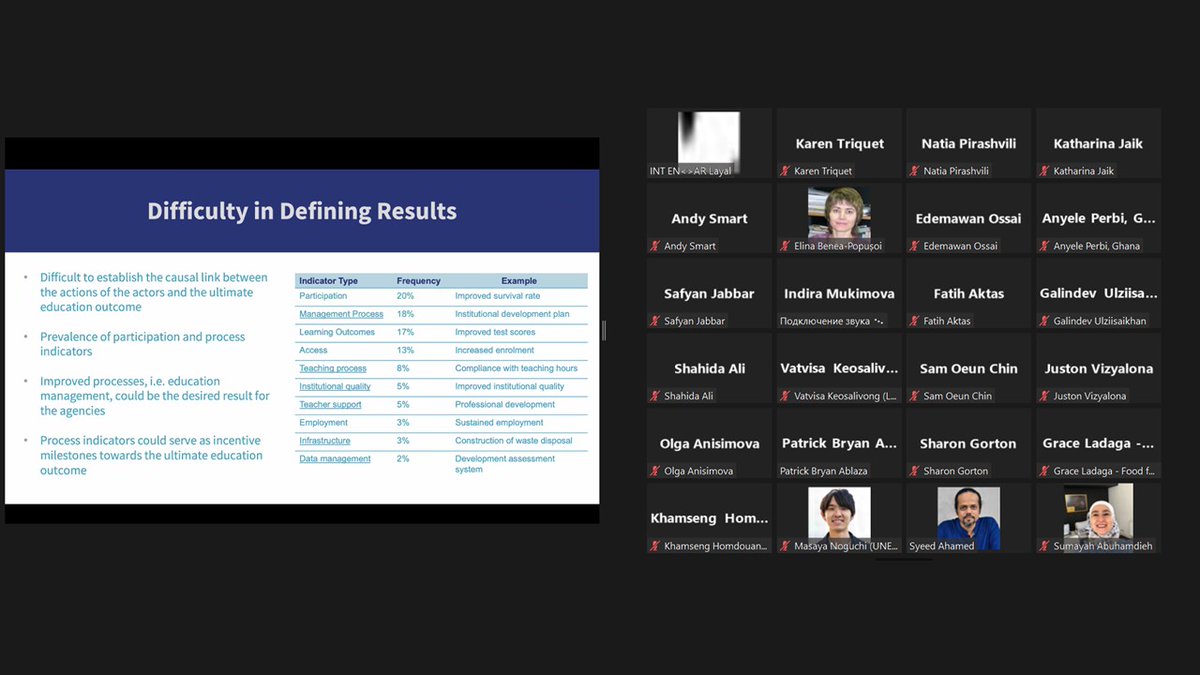Open the Data management link in the table
The height and width of the screenshot is (675, 1200).
coord(335,458)
